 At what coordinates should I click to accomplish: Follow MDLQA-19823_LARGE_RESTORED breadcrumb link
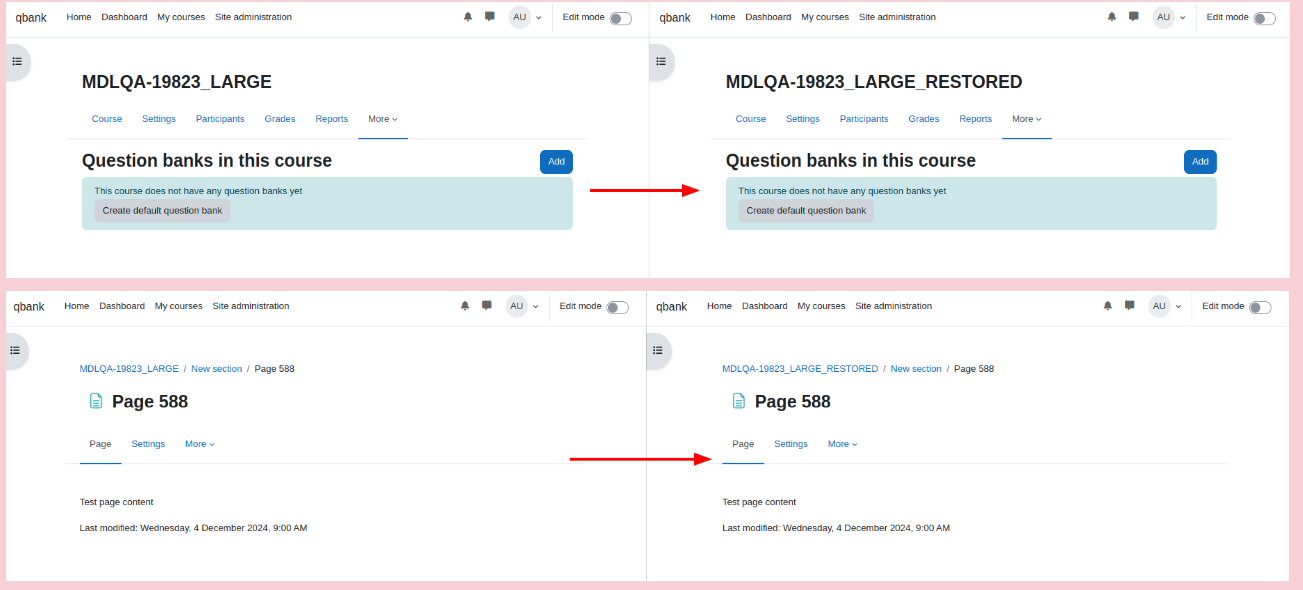[x=800, y=369]
